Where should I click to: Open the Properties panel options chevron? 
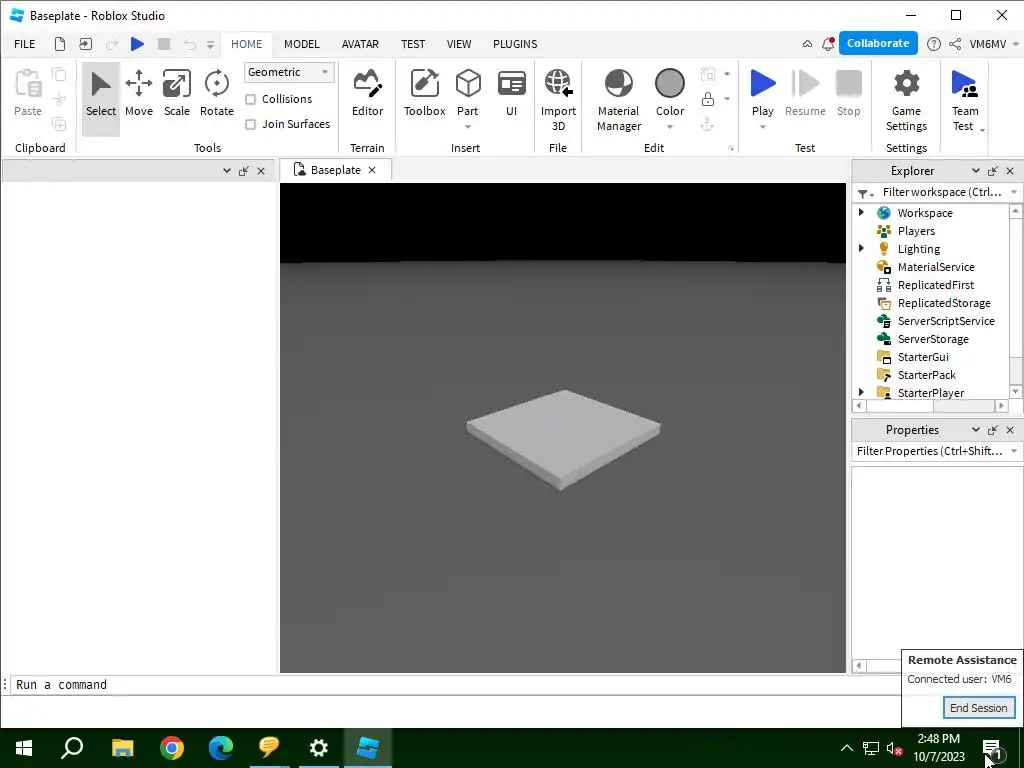coord(976,430)
